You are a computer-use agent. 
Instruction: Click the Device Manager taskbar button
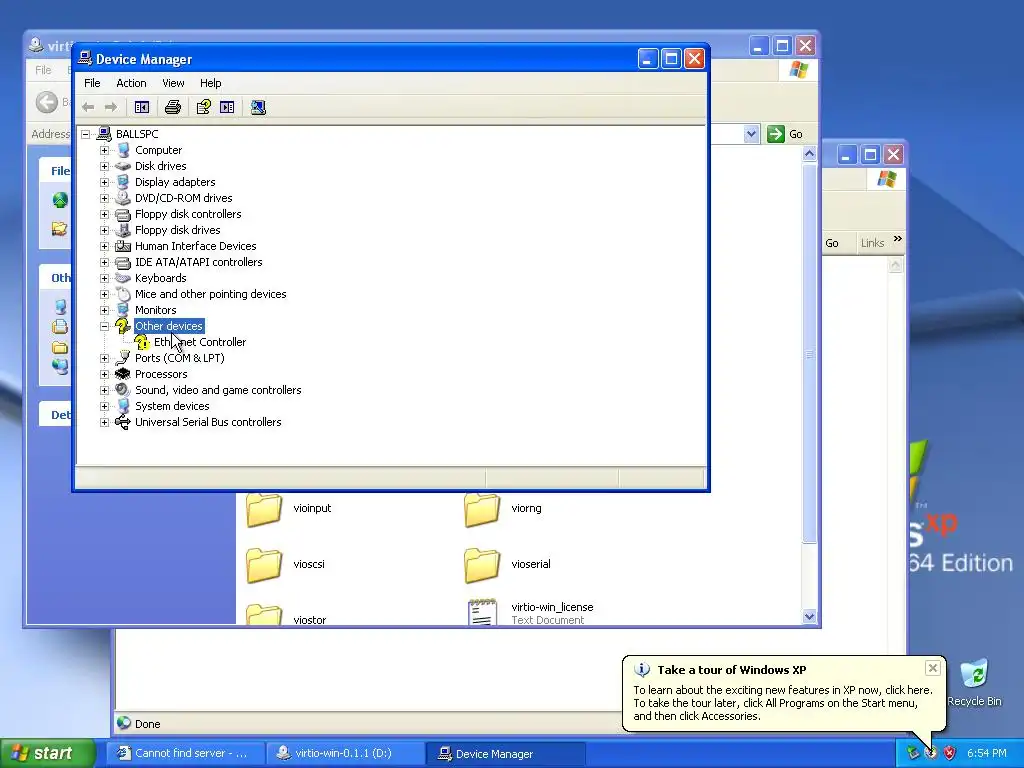(504, 753)
